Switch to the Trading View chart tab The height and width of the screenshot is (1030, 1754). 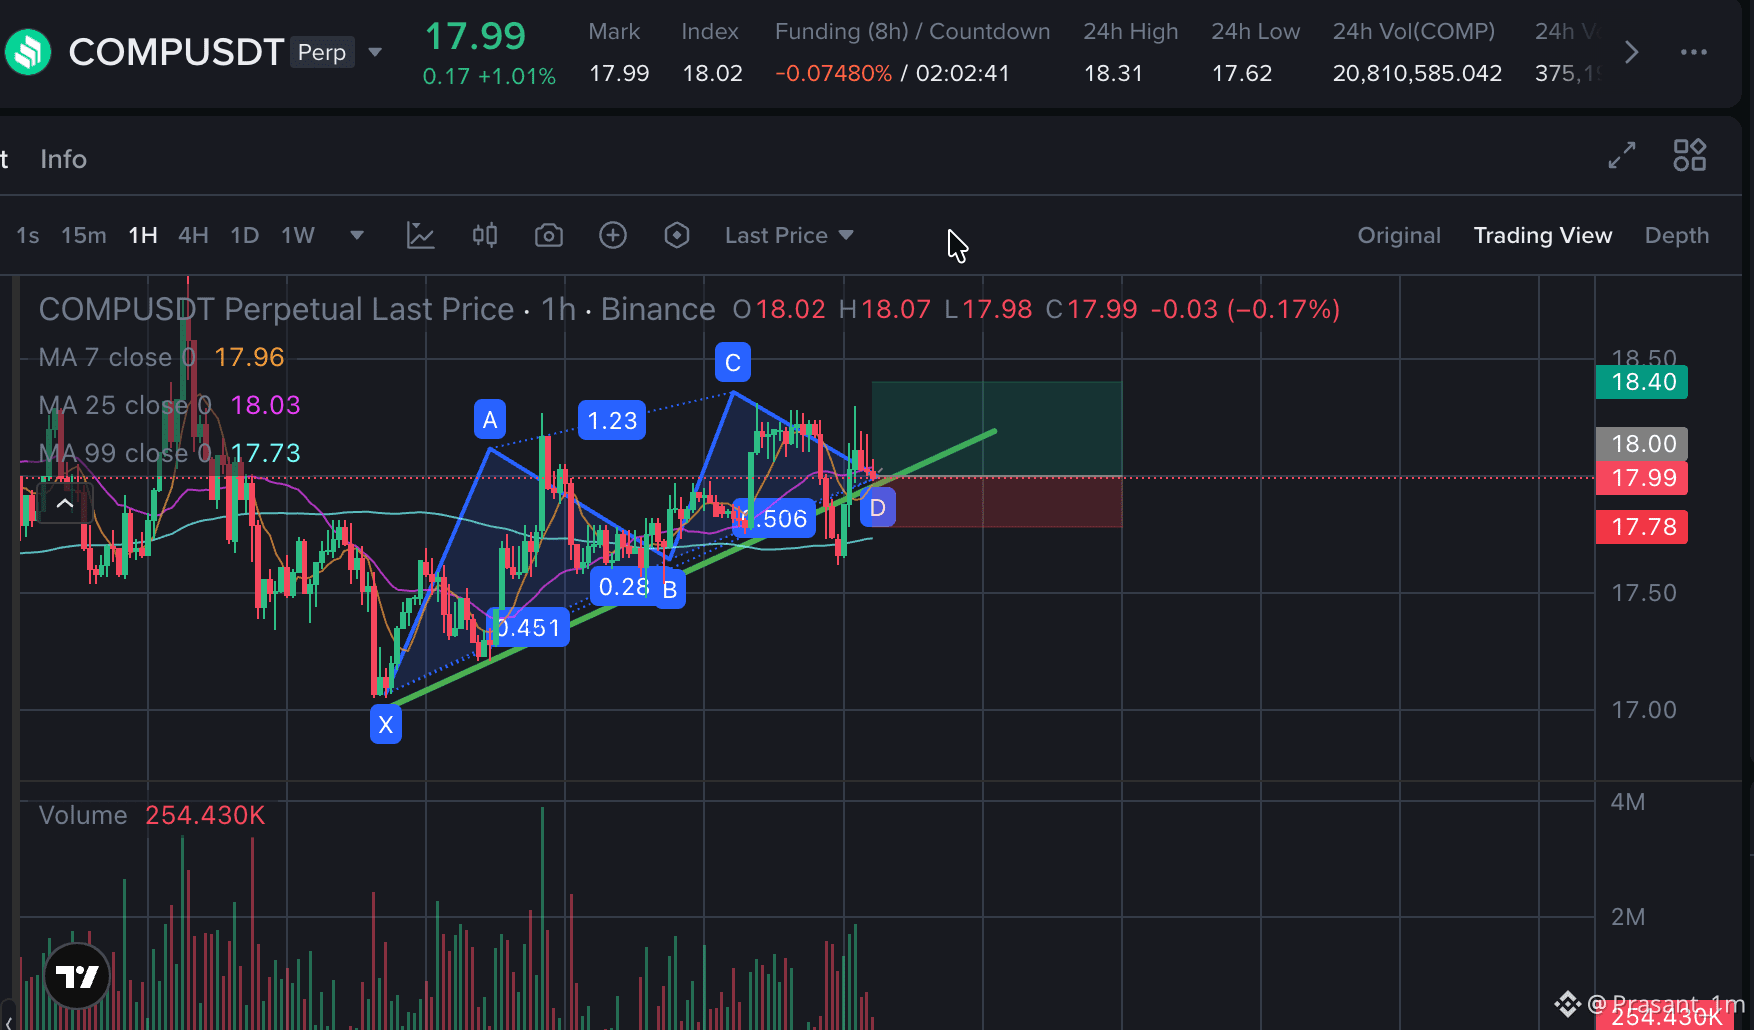pyautogui.click(x=1543, y=236)
